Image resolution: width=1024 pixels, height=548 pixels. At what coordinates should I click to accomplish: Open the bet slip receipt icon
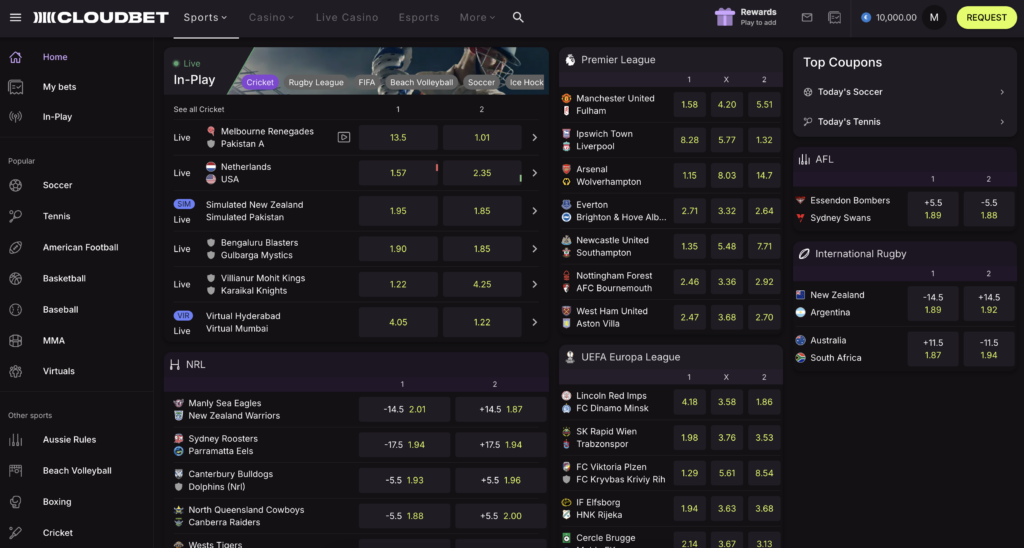pyautogui.click(x=834, y=17)
